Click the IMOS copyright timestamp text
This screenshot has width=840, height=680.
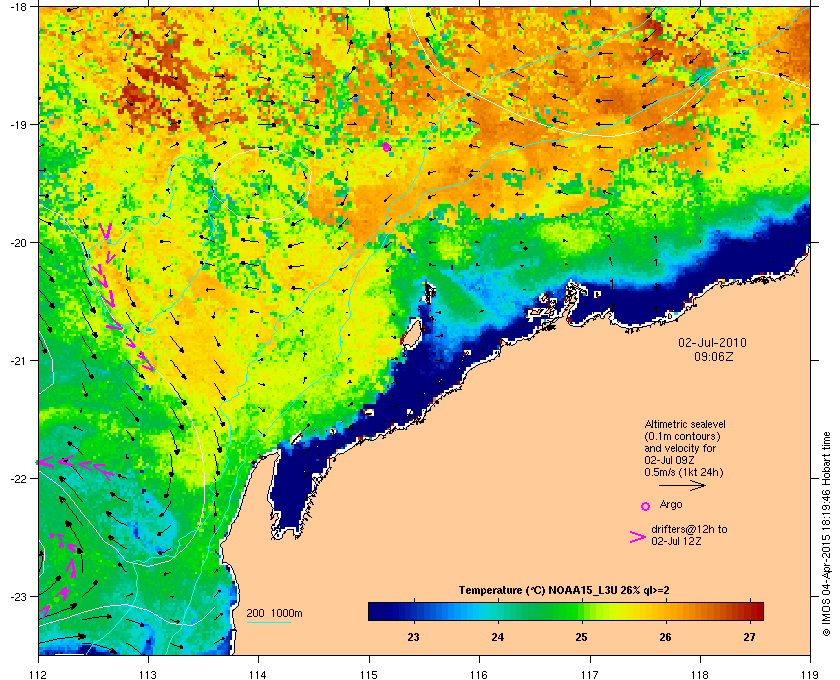[x=826, y=535]
